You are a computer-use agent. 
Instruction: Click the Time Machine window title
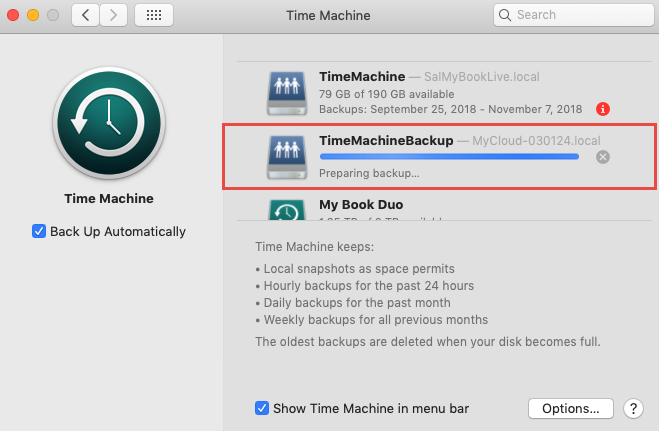tap(328, 16)
